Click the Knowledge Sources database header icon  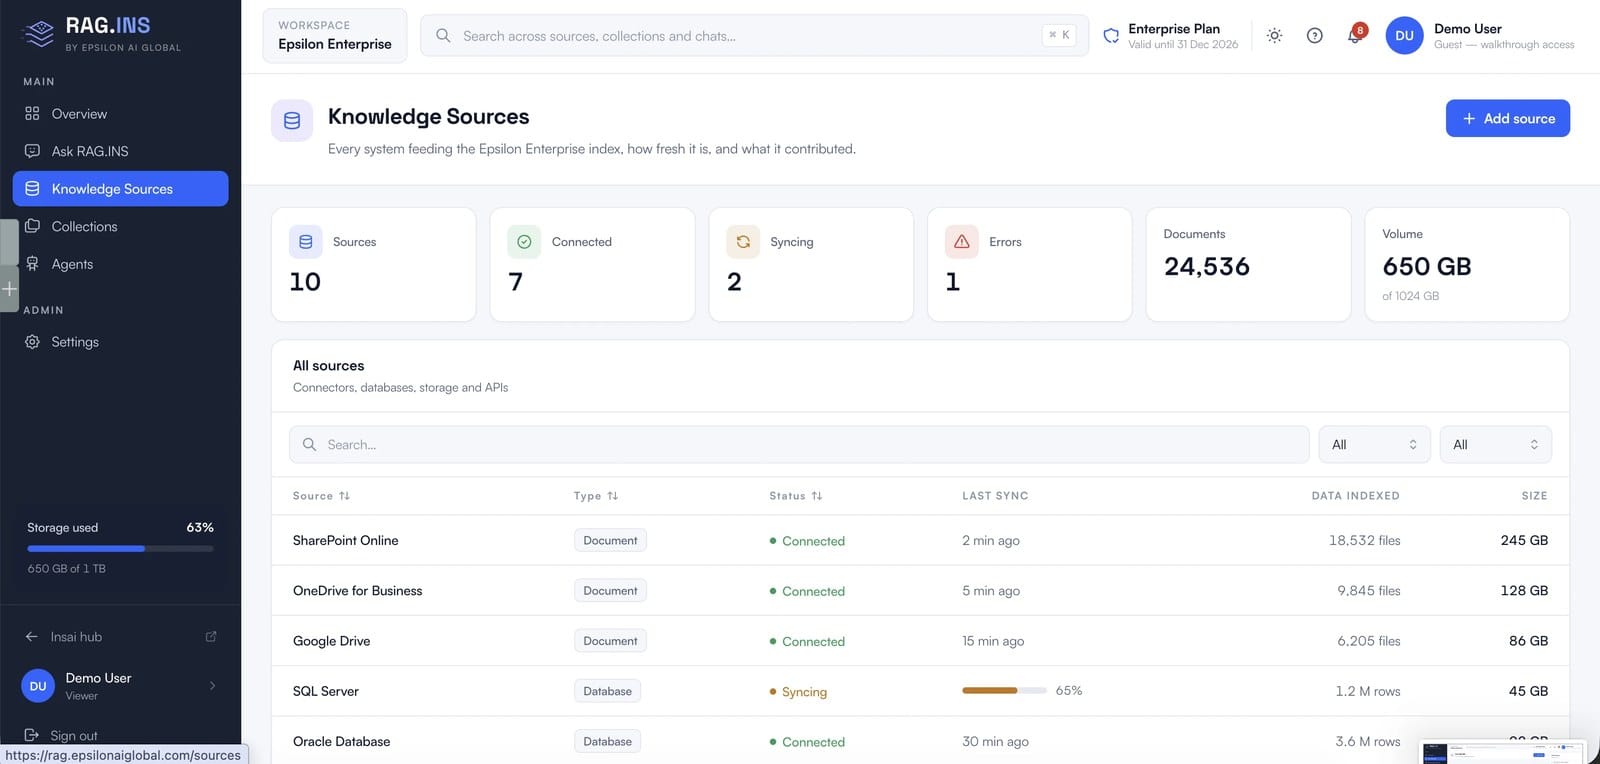tap(292, 121)
